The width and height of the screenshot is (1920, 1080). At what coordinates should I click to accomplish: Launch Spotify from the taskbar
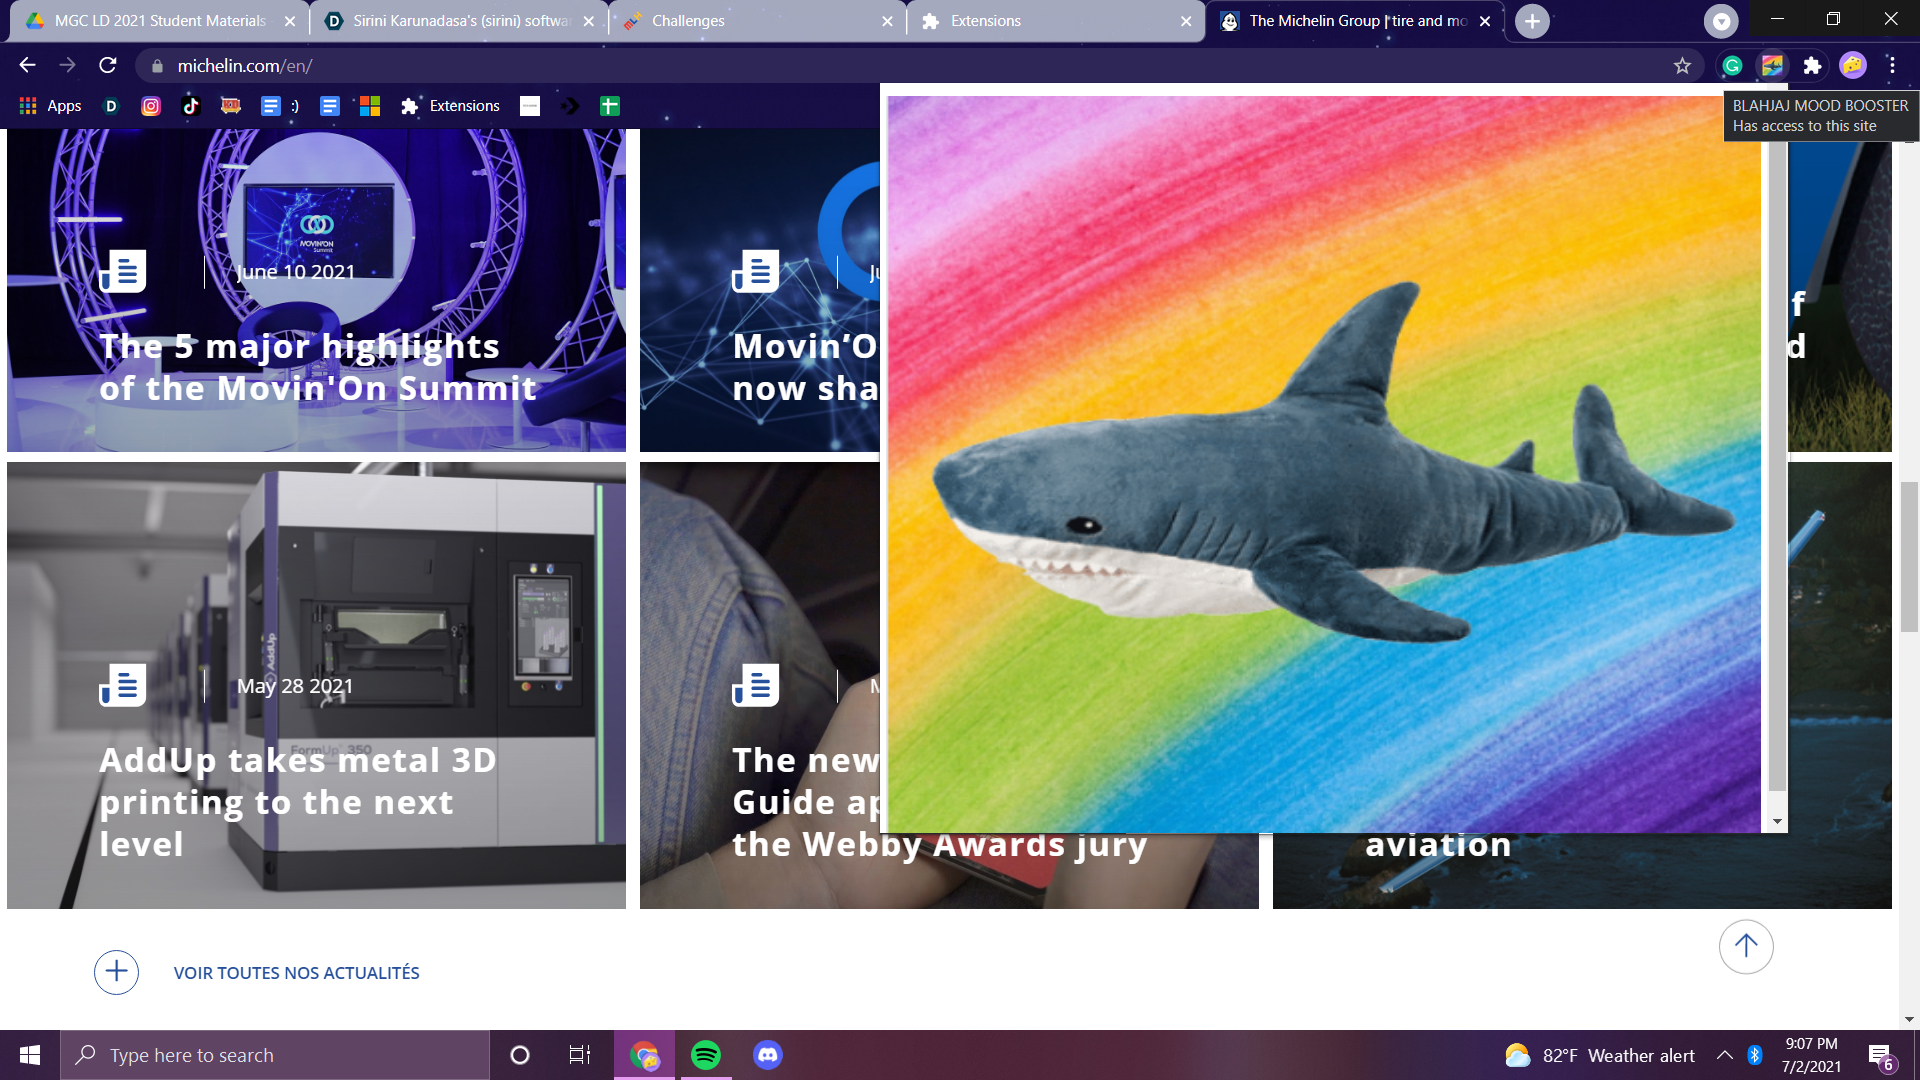click(x=706, y=1055)
